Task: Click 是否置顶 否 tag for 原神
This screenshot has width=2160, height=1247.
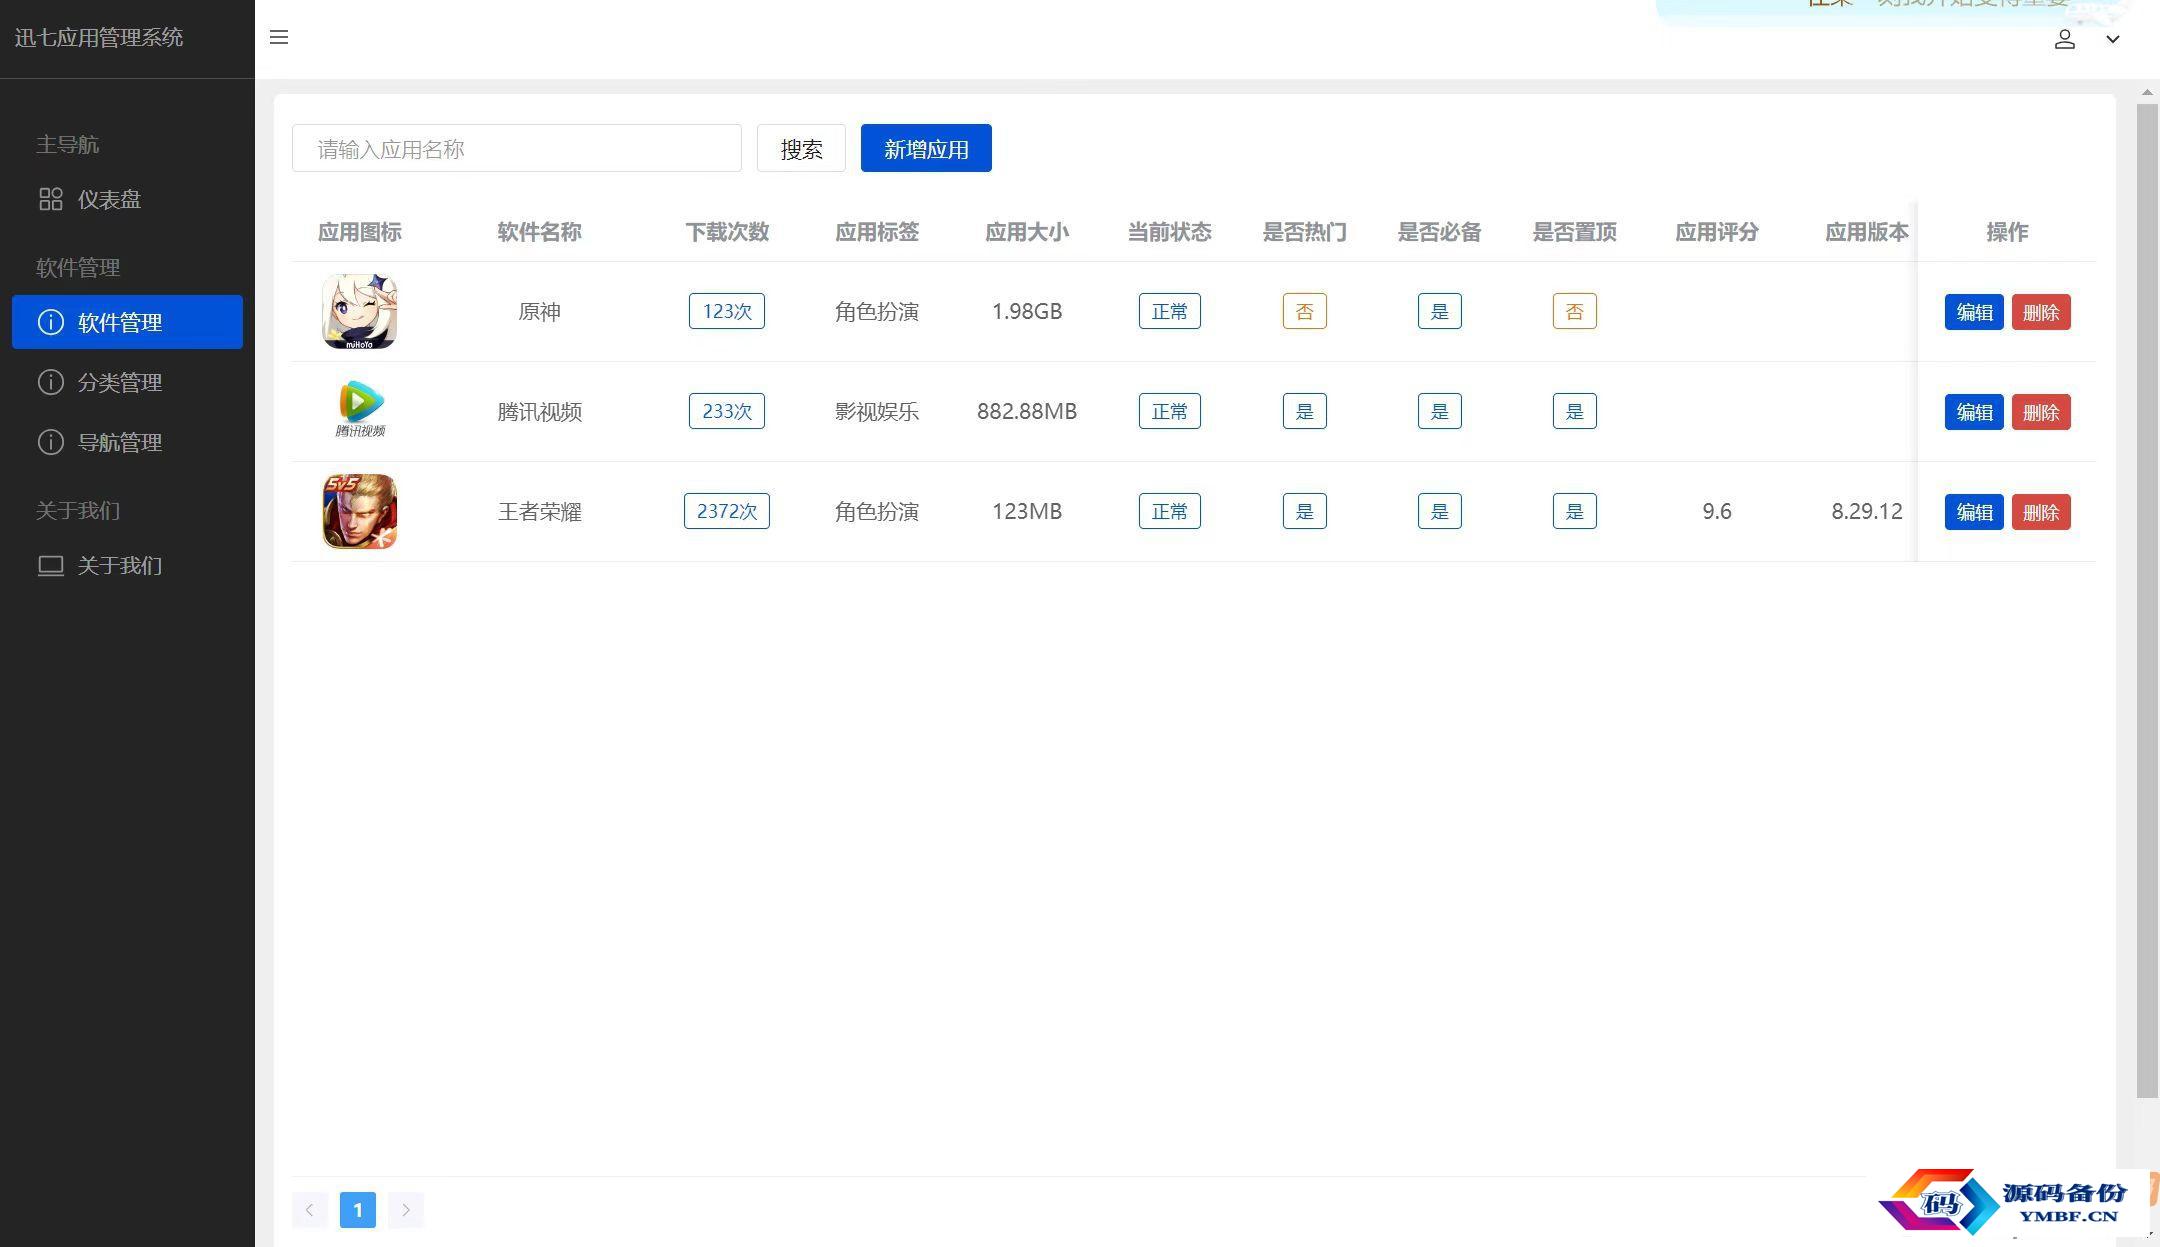Action: pyautogui.click(x=1575, y=311)
